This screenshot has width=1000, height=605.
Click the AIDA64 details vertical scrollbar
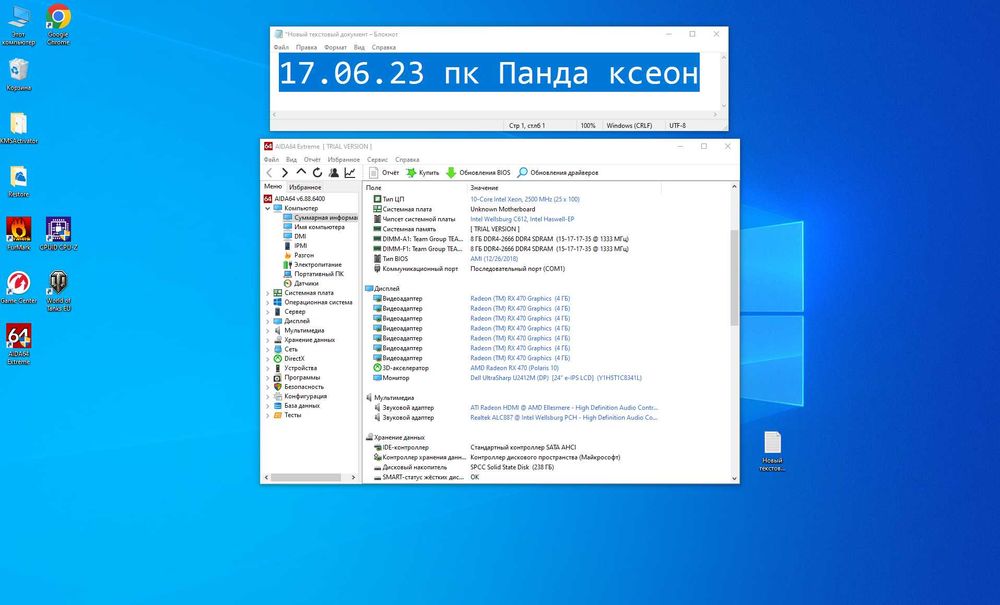point(734,278)
